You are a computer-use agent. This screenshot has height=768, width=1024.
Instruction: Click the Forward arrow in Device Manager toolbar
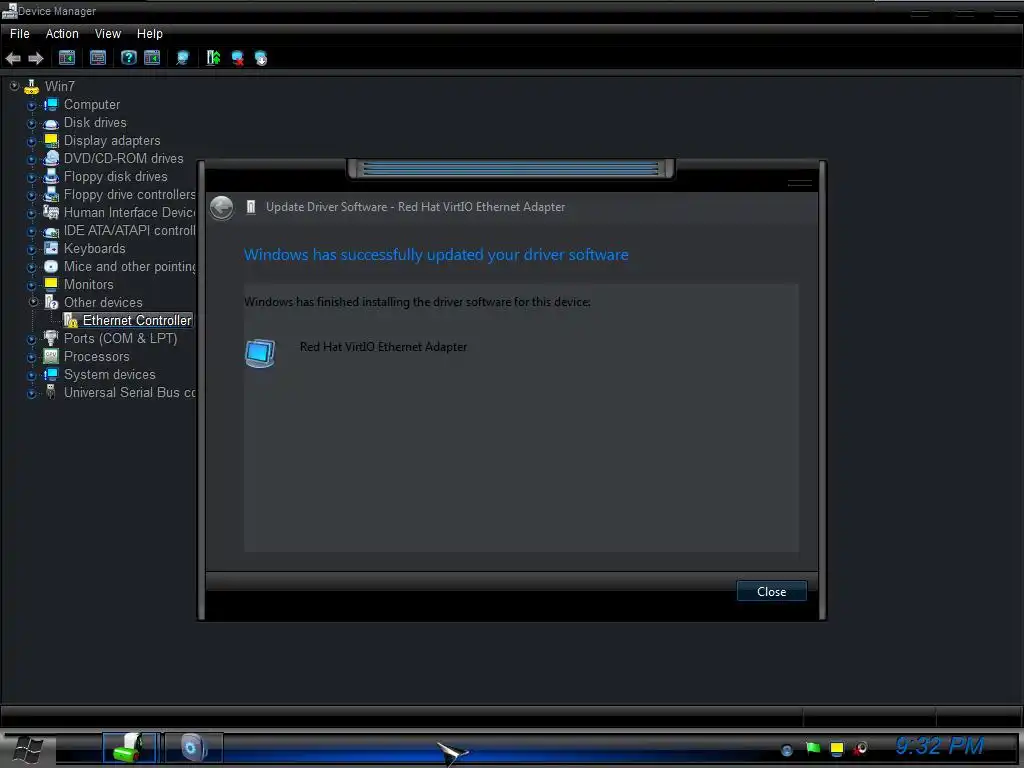[36, 58]
